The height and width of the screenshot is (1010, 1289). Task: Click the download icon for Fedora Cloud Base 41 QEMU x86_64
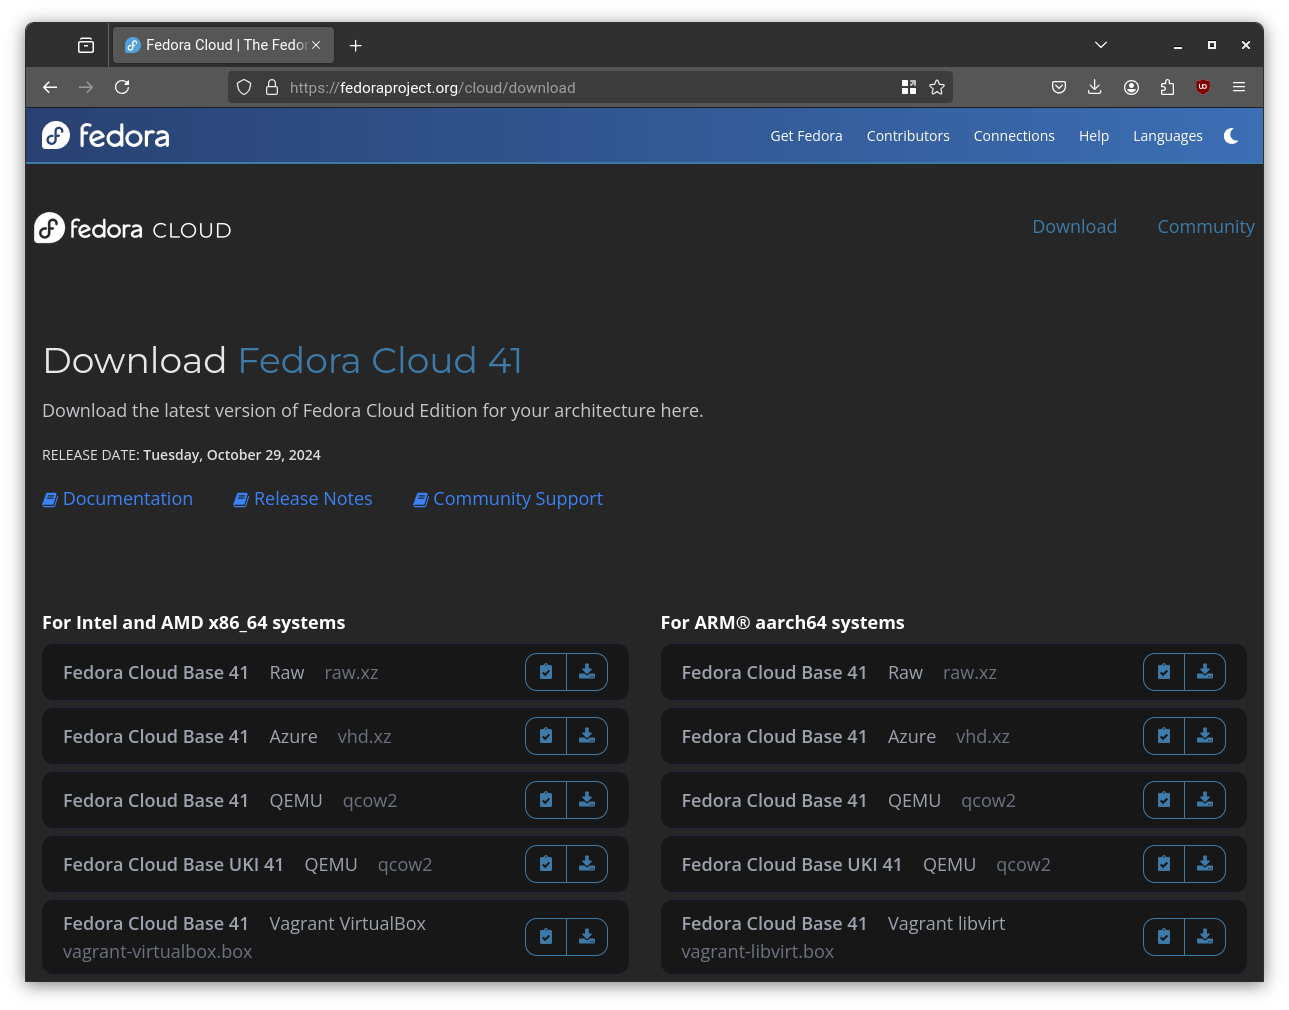[x=587, y=800]
